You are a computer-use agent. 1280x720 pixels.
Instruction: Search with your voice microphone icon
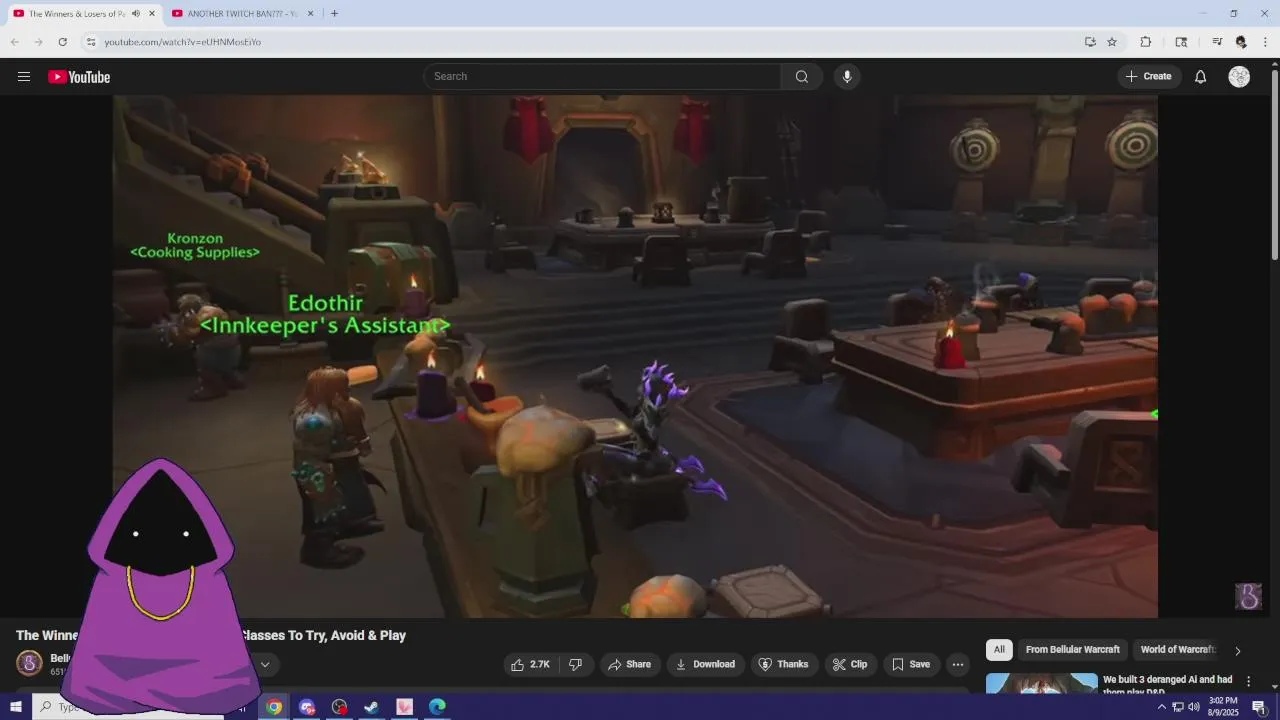click(x=847, y=77)
